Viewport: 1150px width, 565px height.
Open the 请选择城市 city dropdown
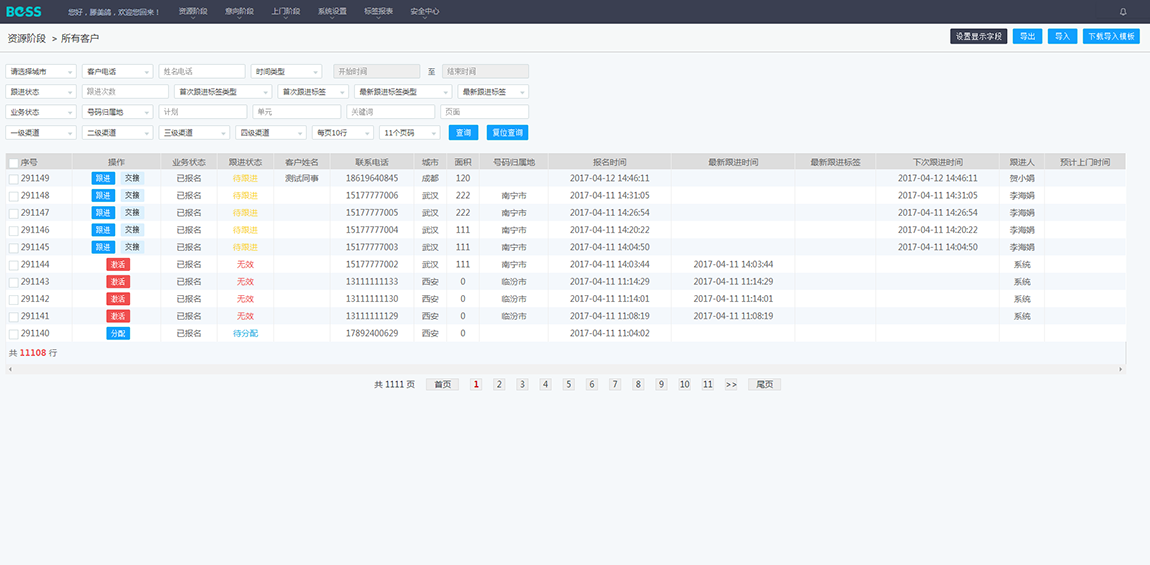click(x=41, y=72)
